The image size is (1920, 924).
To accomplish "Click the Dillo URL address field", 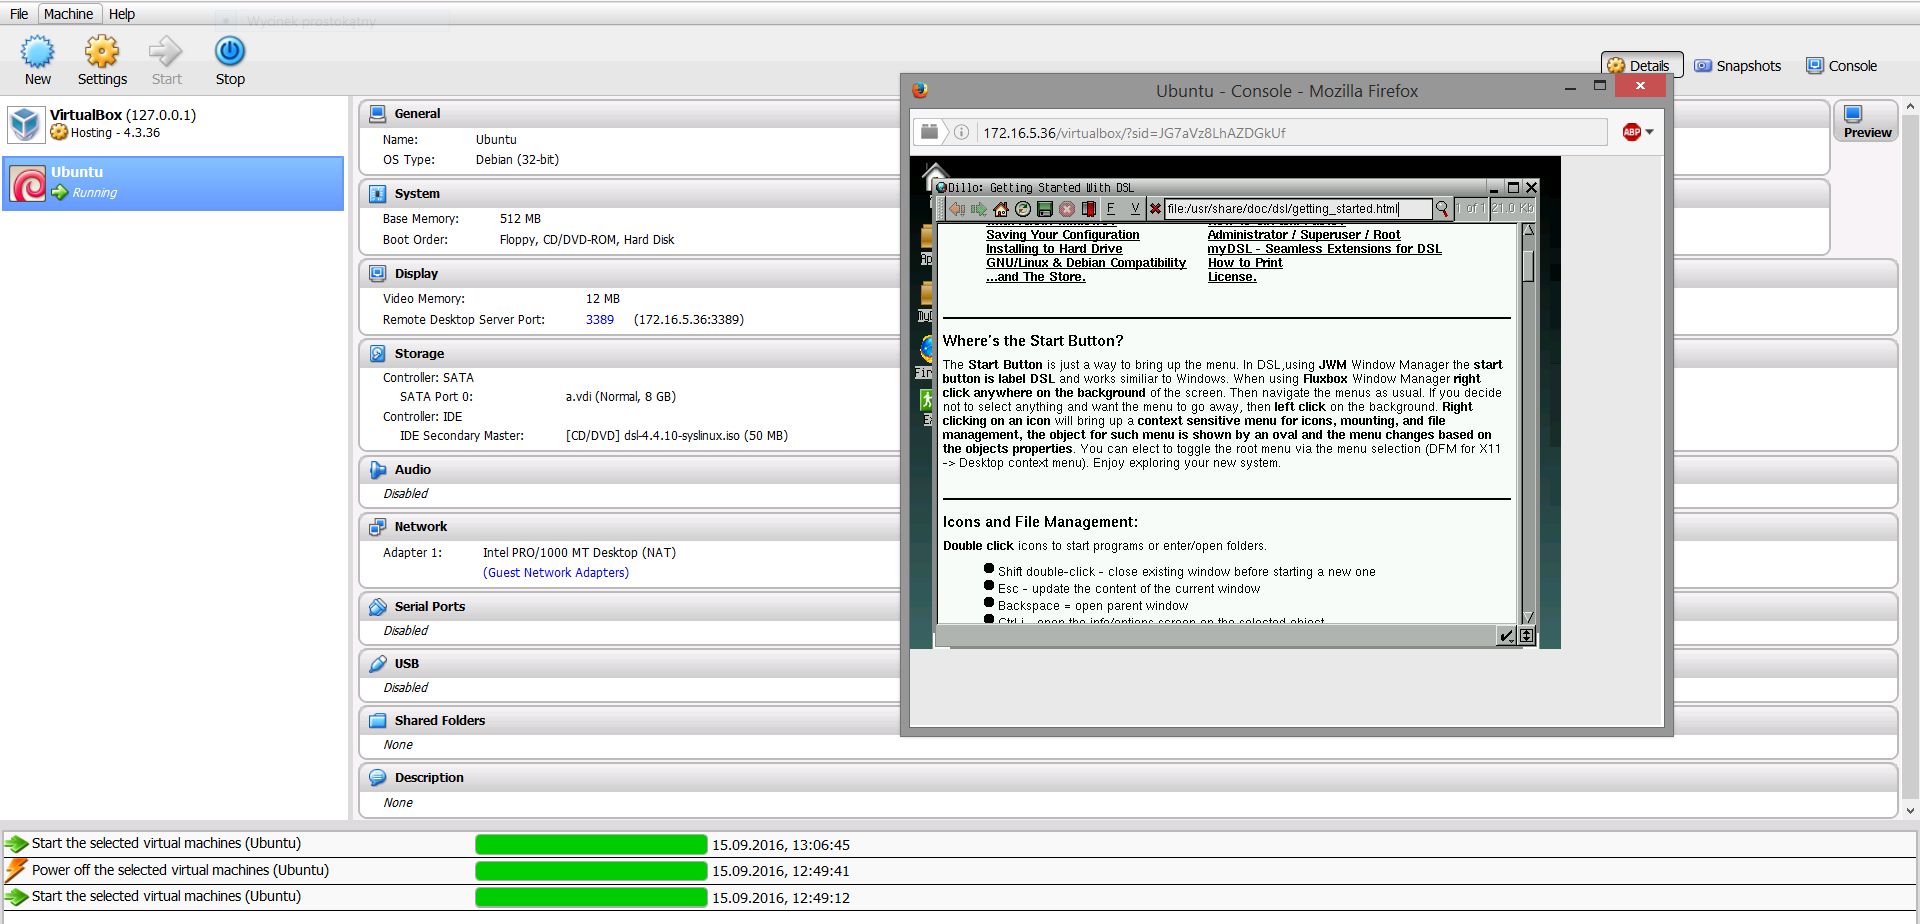I will (1298, 209).
